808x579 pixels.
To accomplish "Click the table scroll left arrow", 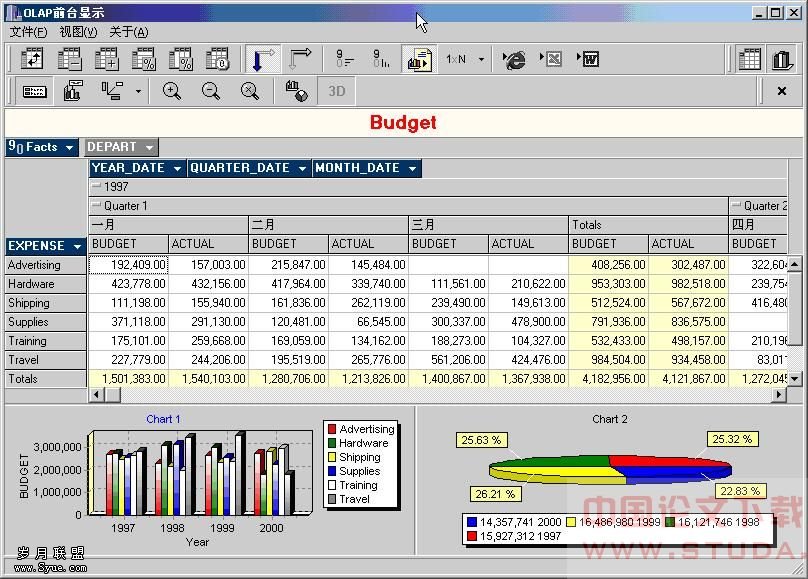I will [x=96, y=395].
